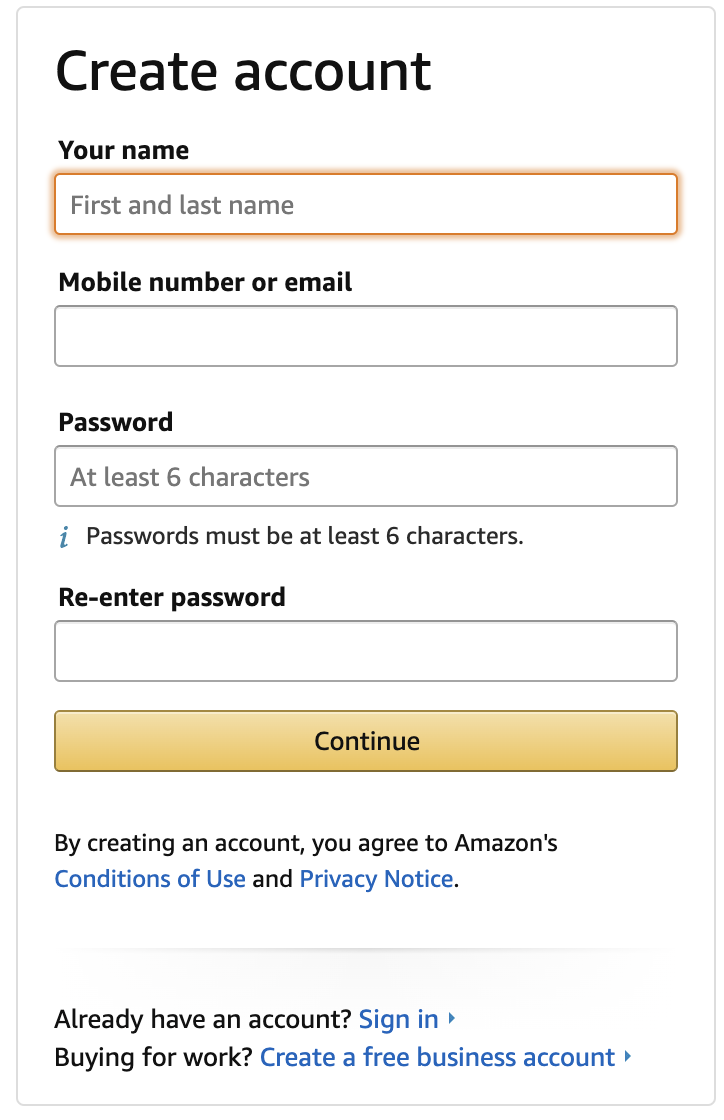This screenshot has width=724, height=1120.
Task: Click the "Create account" heading
Action: (243, 71)
